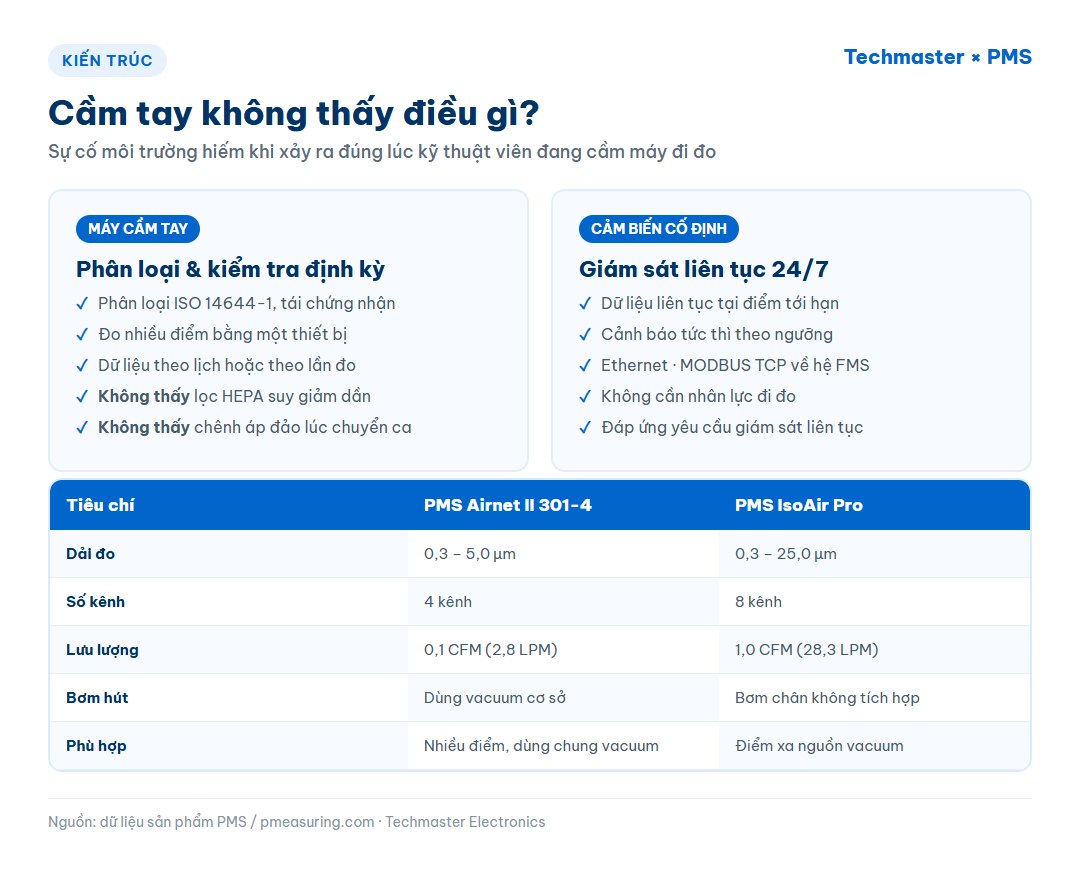Click the 'KIẾN TRÚC' pill tag

107,61
